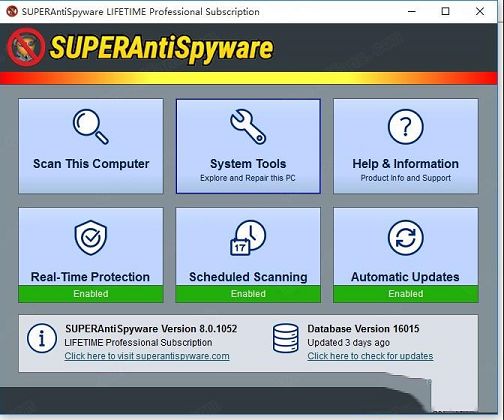Click the magnifying glass scan icon
Screen dimensions: 504x420
(x=91, y=127)
